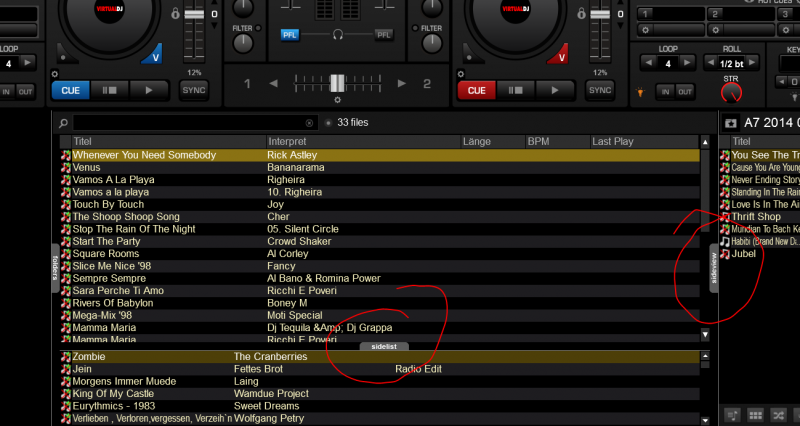Play deck 2 with the play button

pos(555,90)
